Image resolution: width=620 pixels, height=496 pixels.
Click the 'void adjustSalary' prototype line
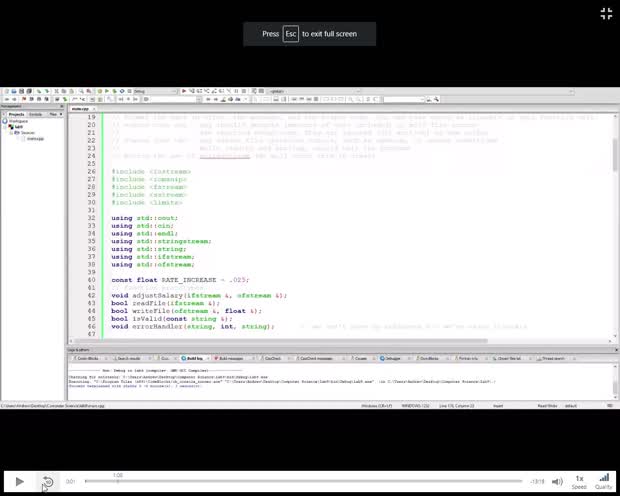[199, 295]
